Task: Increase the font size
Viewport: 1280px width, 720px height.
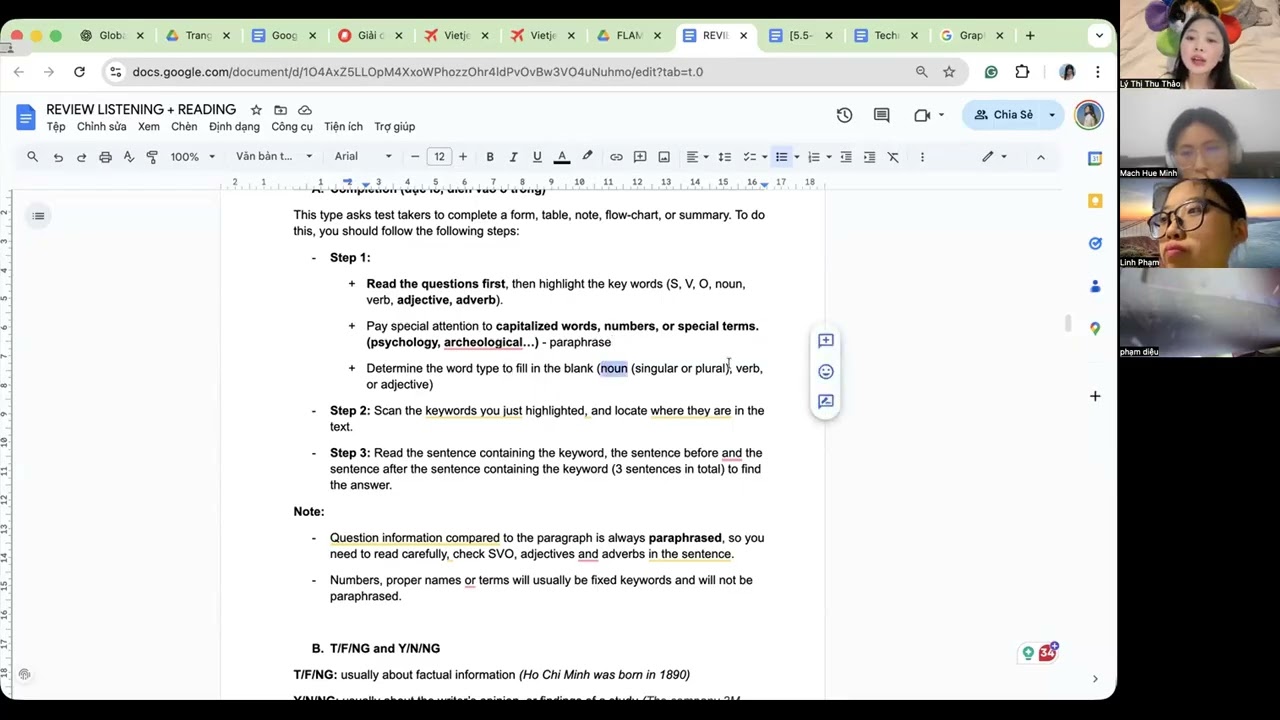Action: [463, 157]
